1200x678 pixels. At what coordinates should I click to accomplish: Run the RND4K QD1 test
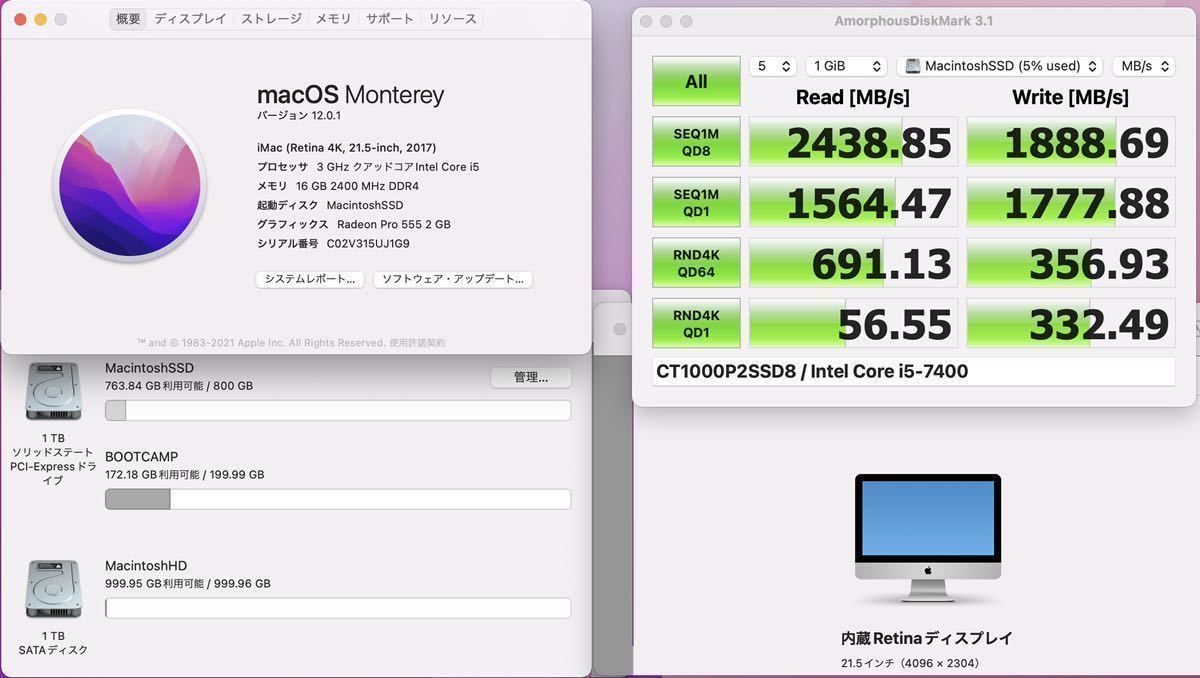[696, 323]
